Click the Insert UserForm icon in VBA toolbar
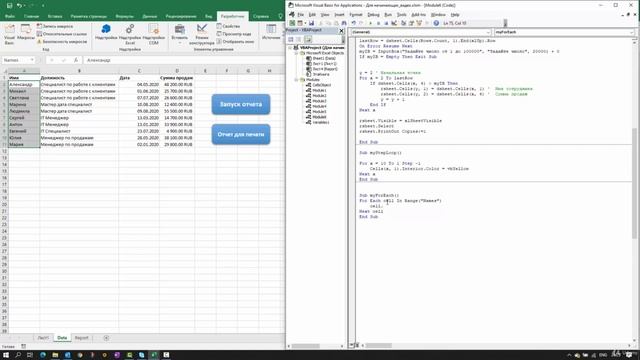This screenshot has width=640, height=360. (x=300, y=23)
